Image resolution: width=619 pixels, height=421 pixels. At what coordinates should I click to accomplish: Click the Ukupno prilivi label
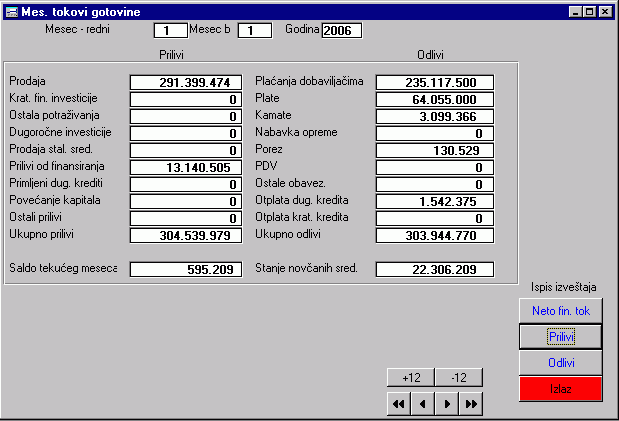[x=41, y=234]
